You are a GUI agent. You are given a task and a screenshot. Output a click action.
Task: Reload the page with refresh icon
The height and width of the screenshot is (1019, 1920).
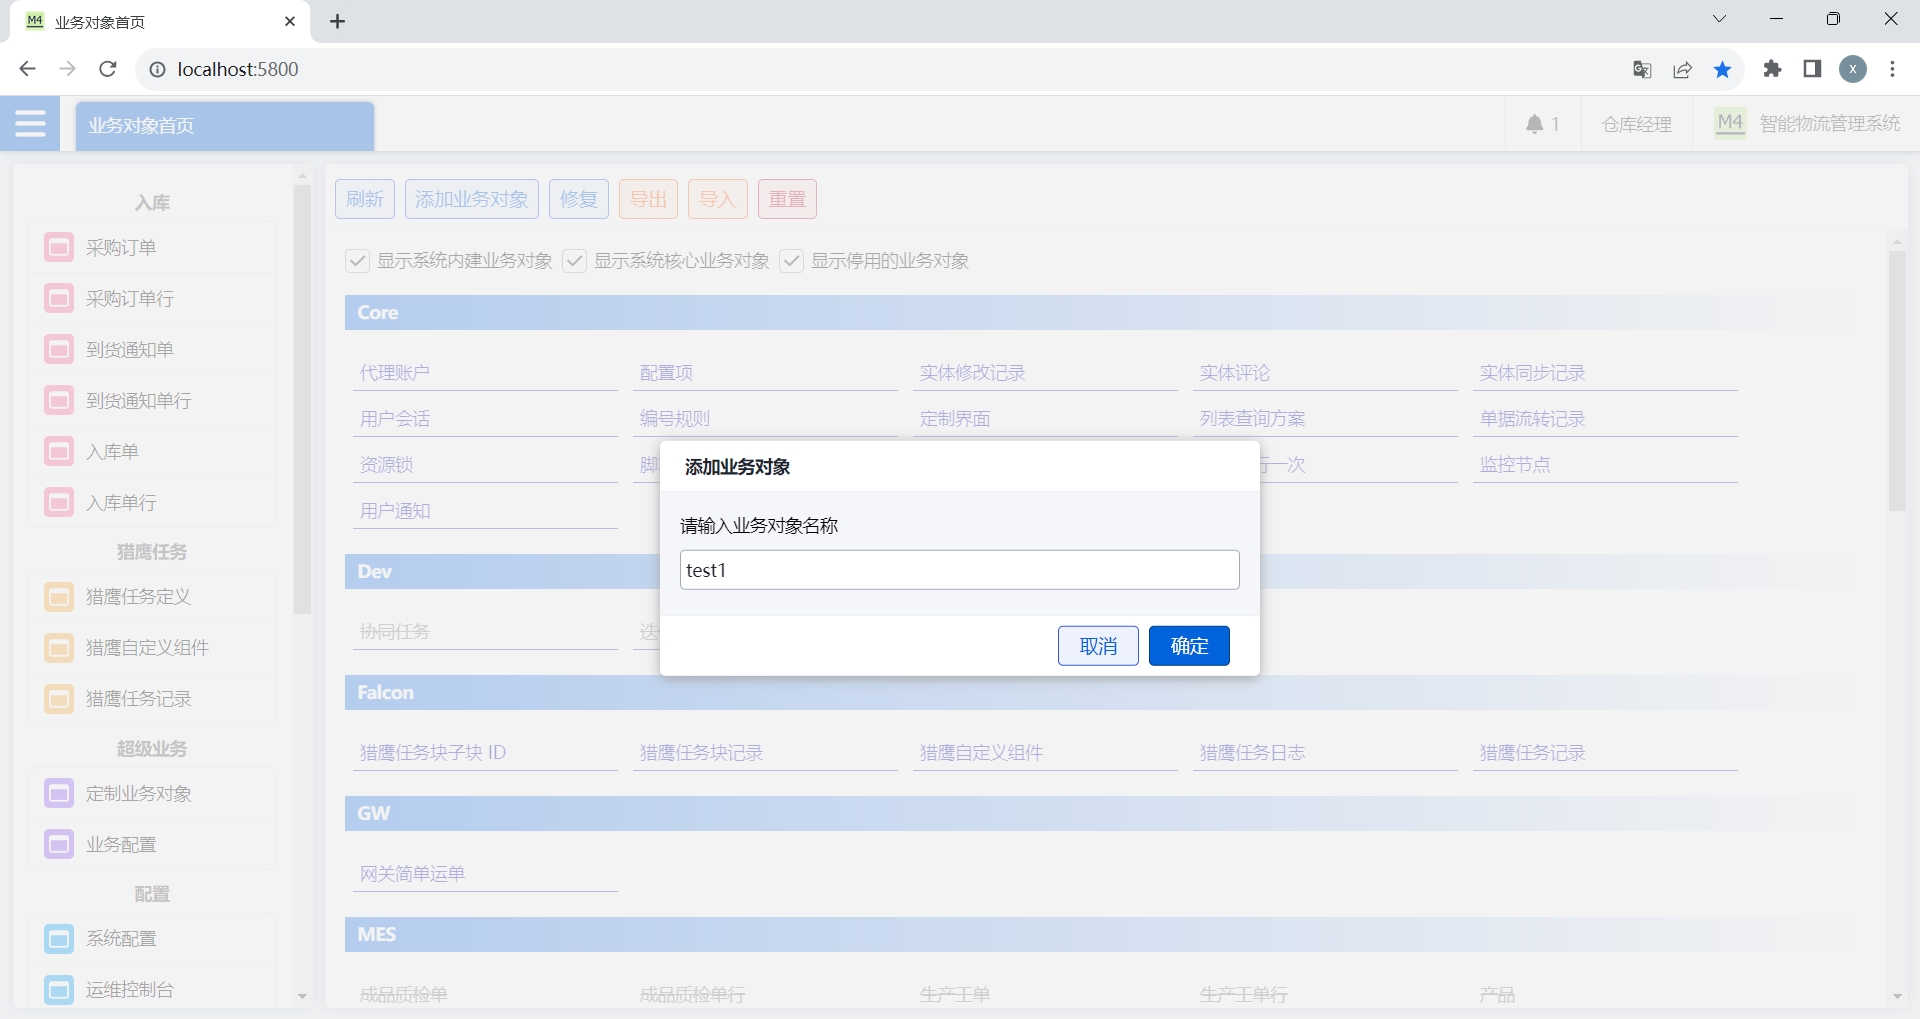click(x=108, y=69)
